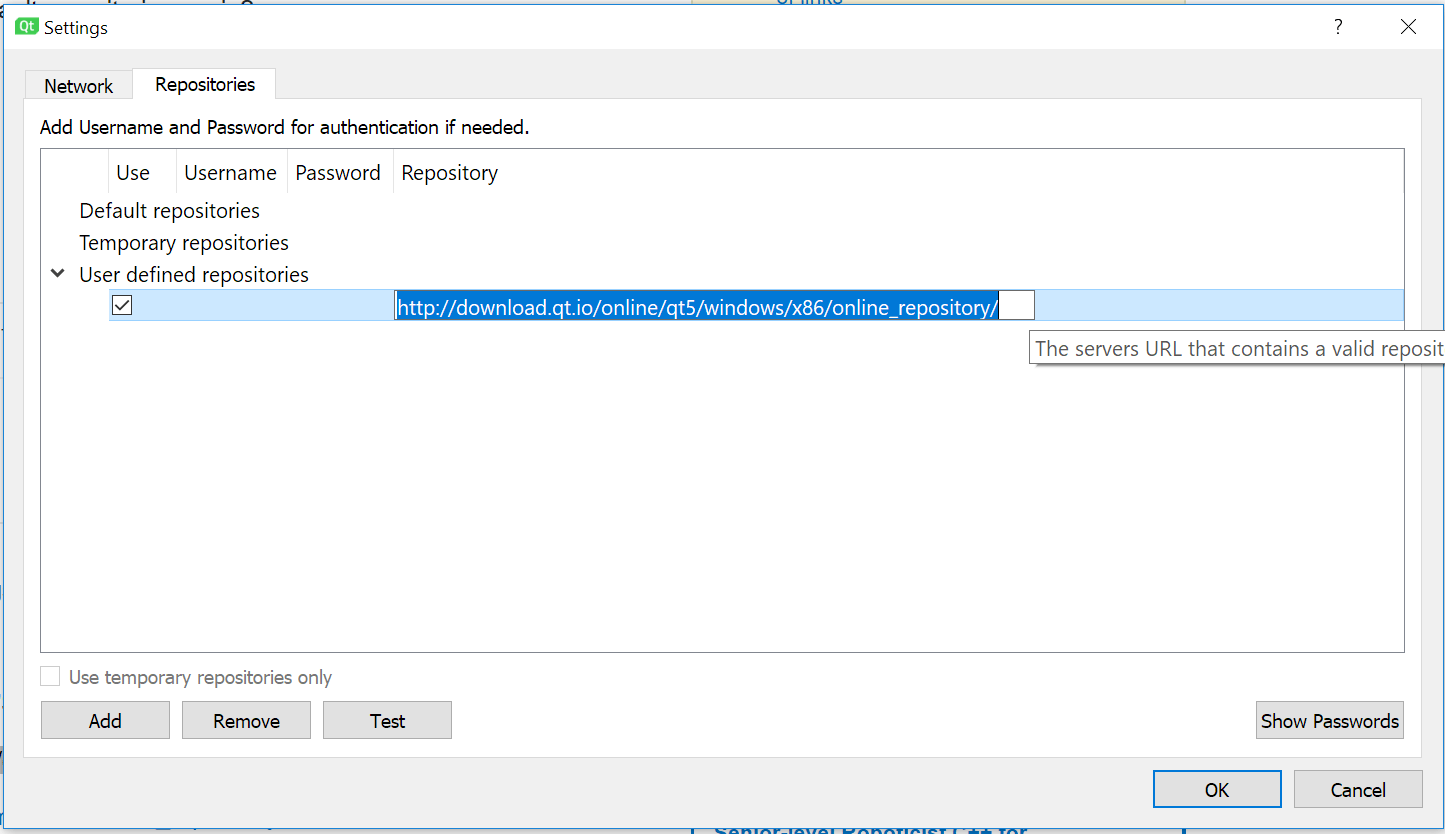Click the Add button

point(105,720)
